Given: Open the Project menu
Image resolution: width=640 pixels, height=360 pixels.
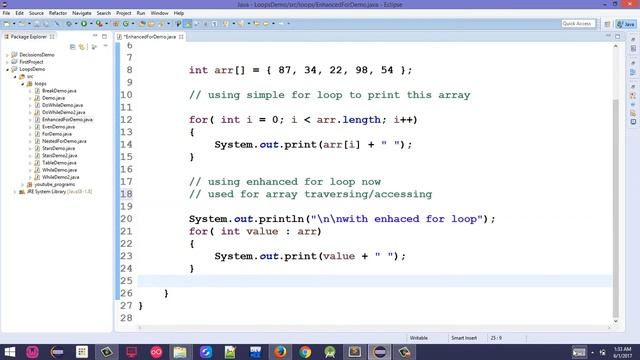Looking at the screenshot, I should pos(124,13).
